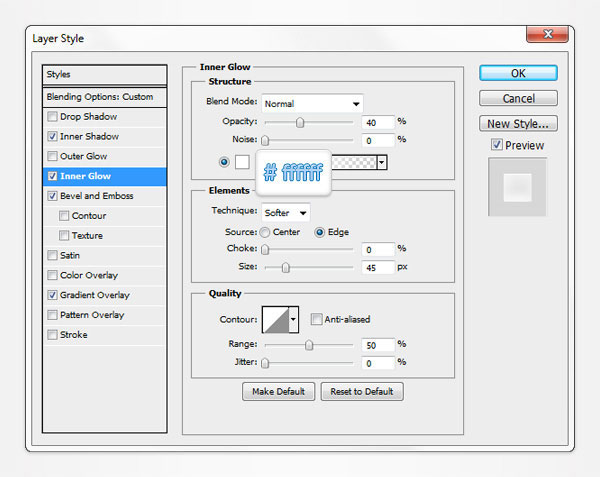Click the Contour shape thumbnail
Viewport: 600px width, 477px height.
276,319
